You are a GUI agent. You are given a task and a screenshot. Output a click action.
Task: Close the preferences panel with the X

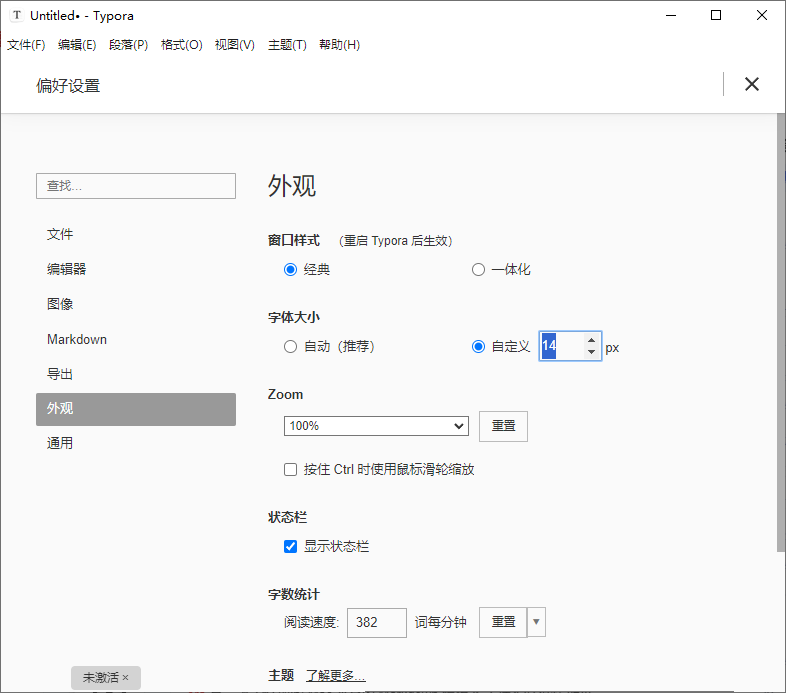click(751, 84)
